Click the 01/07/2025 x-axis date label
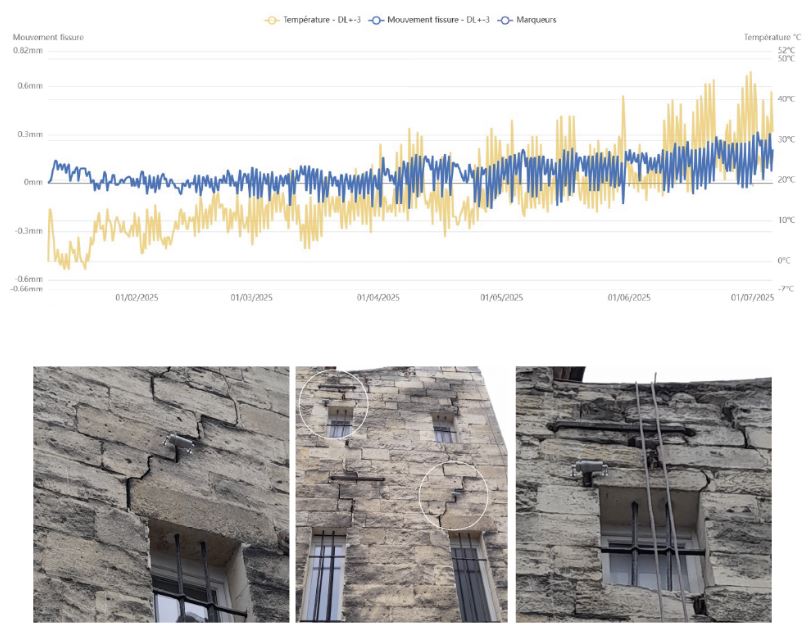810x641 pixels. point(752,298)
